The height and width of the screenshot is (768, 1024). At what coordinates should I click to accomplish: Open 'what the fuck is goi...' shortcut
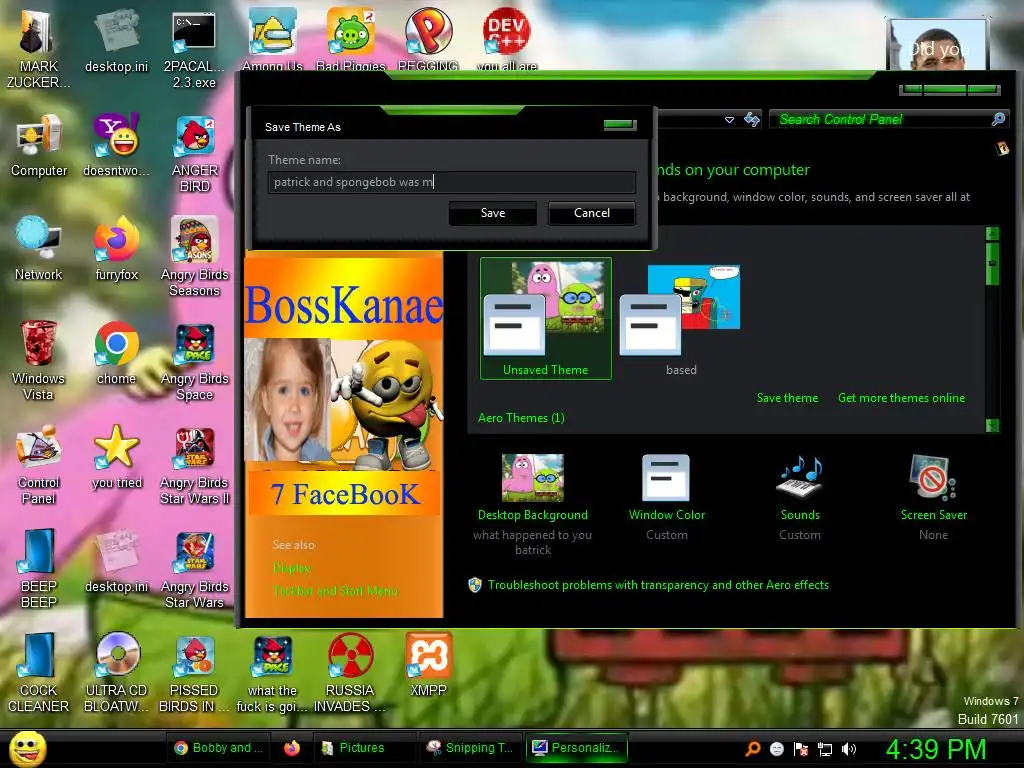pyautogui.click(x=272, y=673)
